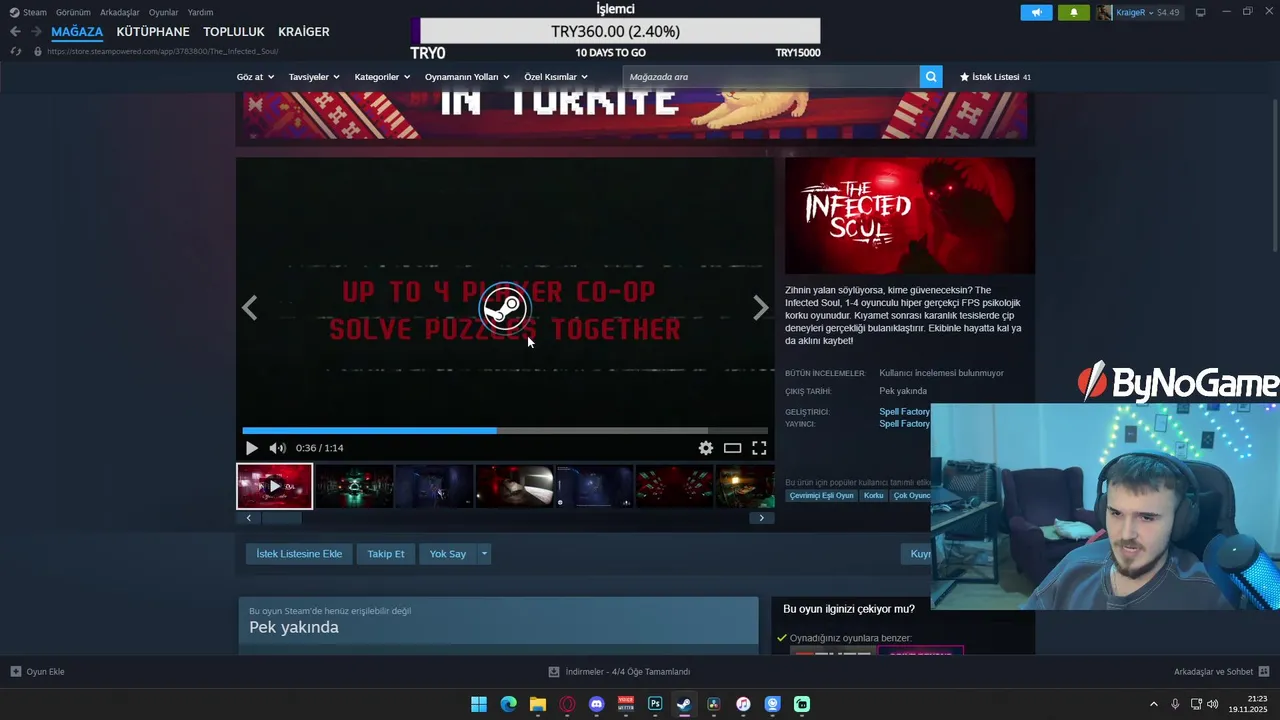Reload the store page
This screenshot has height=720, width=1280.
click(x=15, y=51)
